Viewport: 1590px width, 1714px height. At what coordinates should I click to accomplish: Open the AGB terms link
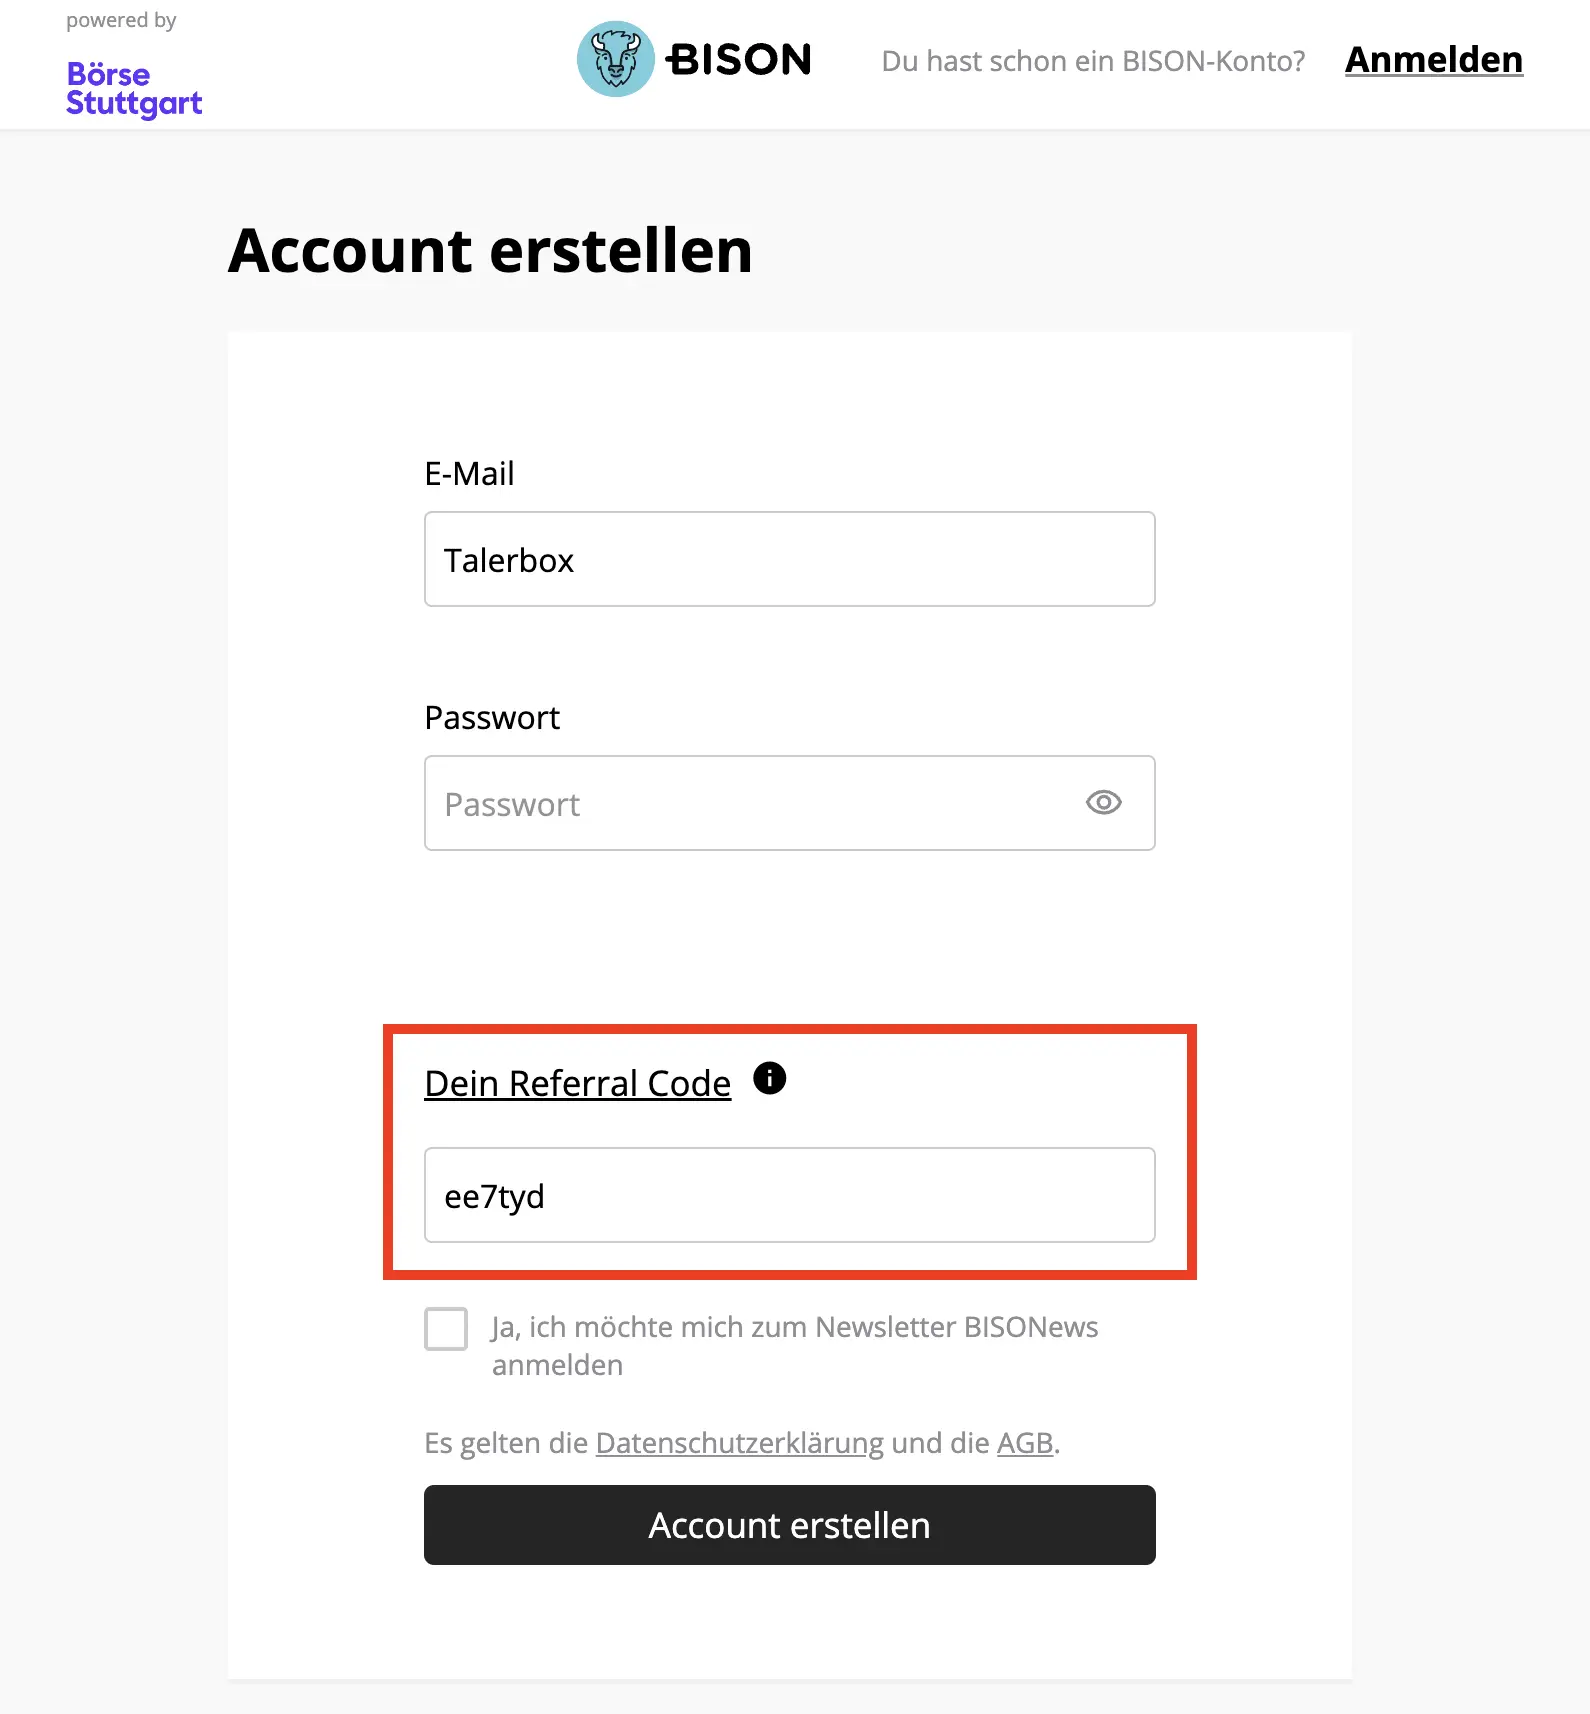(1024, 1443)
